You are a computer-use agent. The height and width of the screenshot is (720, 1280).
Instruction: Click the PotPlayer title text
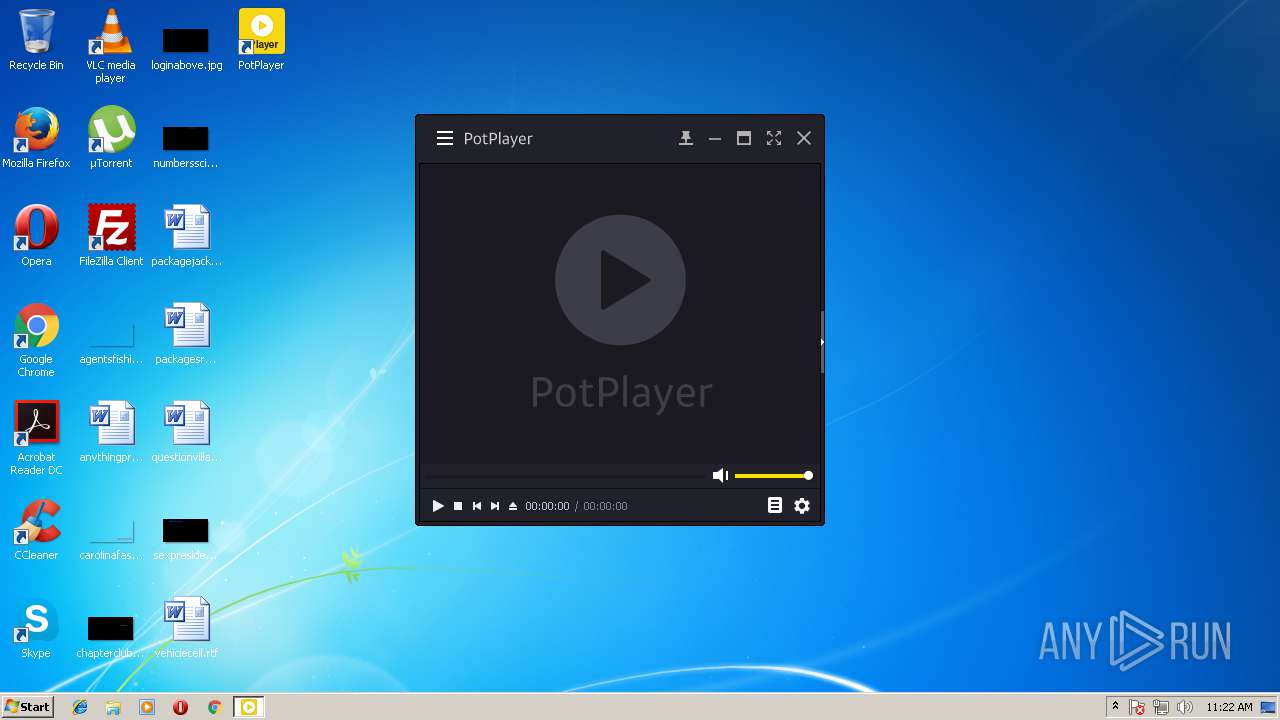coord(498,139)
